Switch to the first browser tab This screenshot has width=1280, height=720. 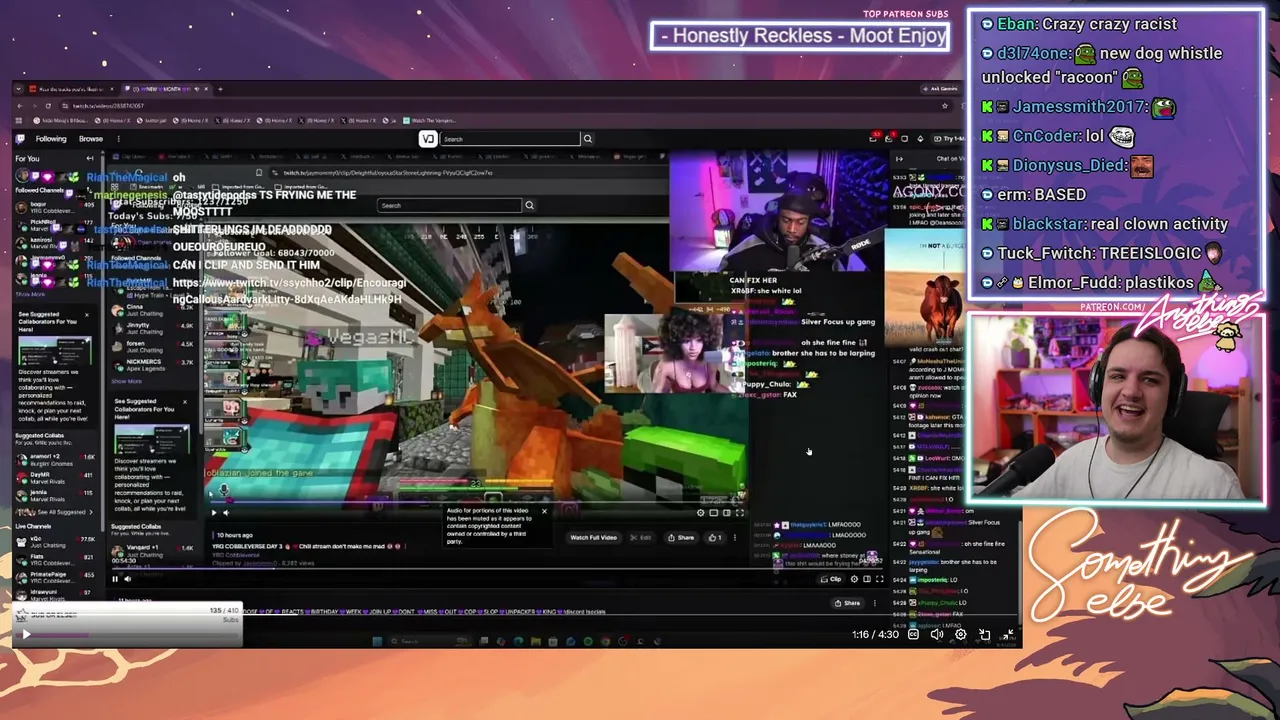click(x=71, y=89)
